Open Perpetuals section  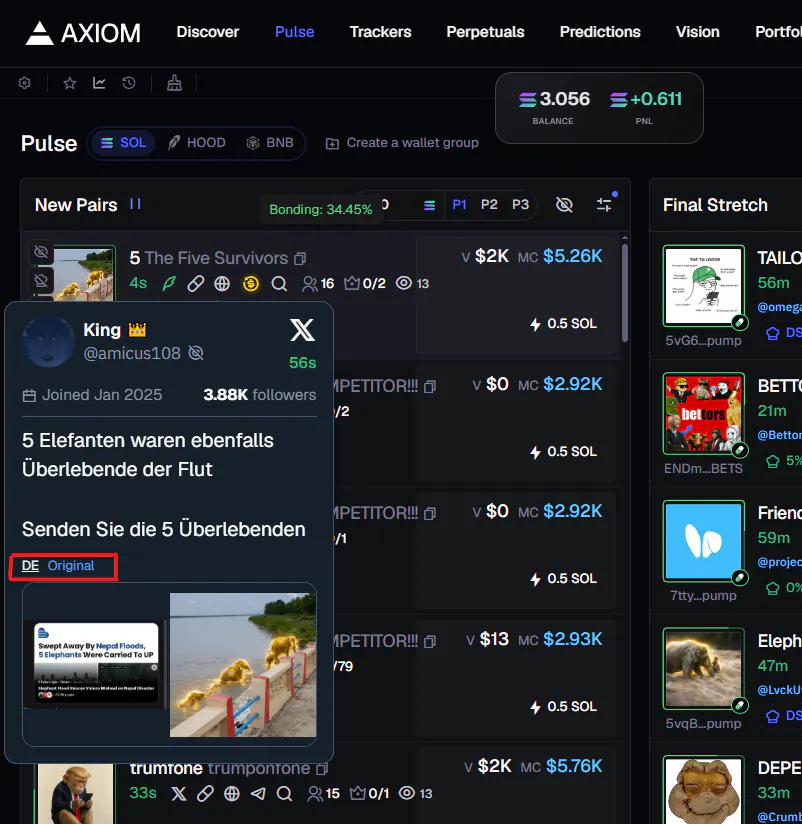pos(485,32)
